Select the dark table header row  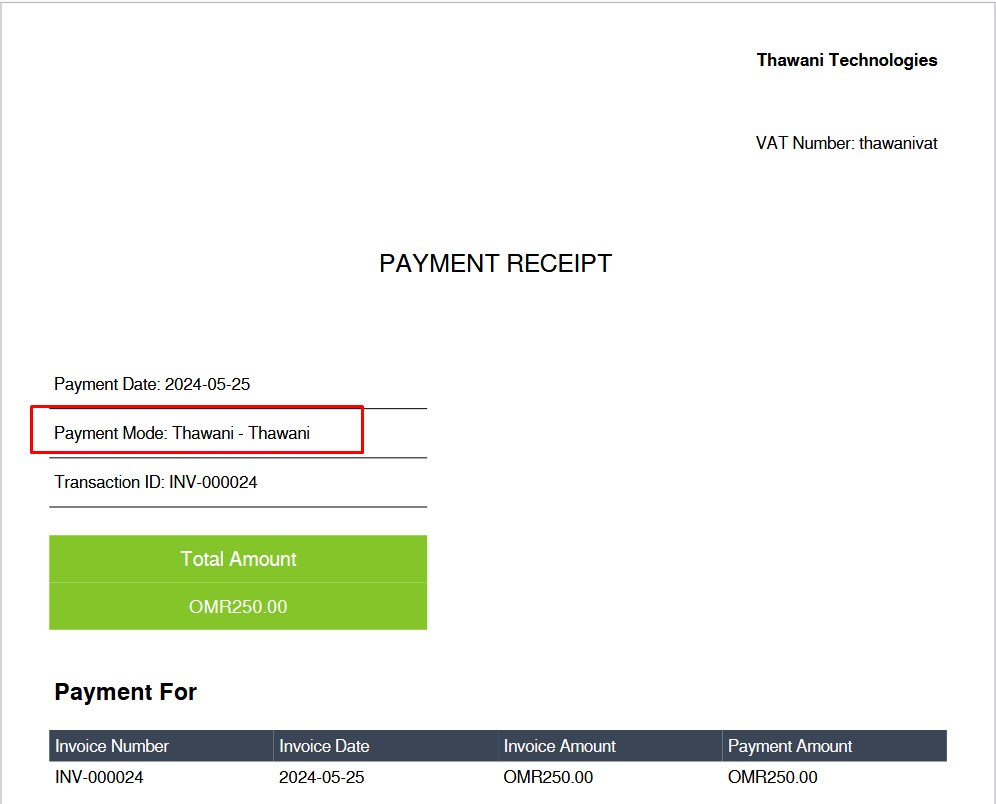(498, 746)
